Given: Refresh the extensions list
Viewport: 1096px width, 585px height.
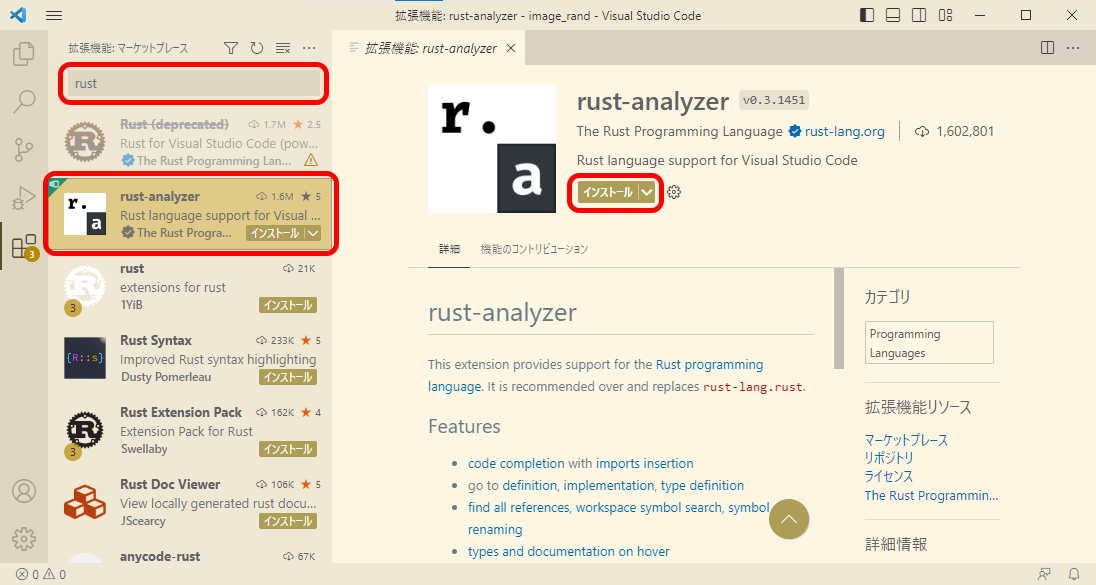Looking at the screenshot, I should [x=257, y=48].
